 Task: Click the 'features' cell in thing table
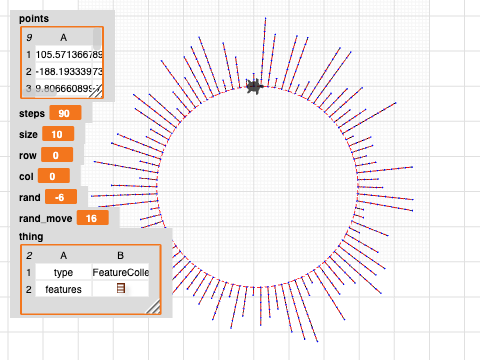click(63, 289)
